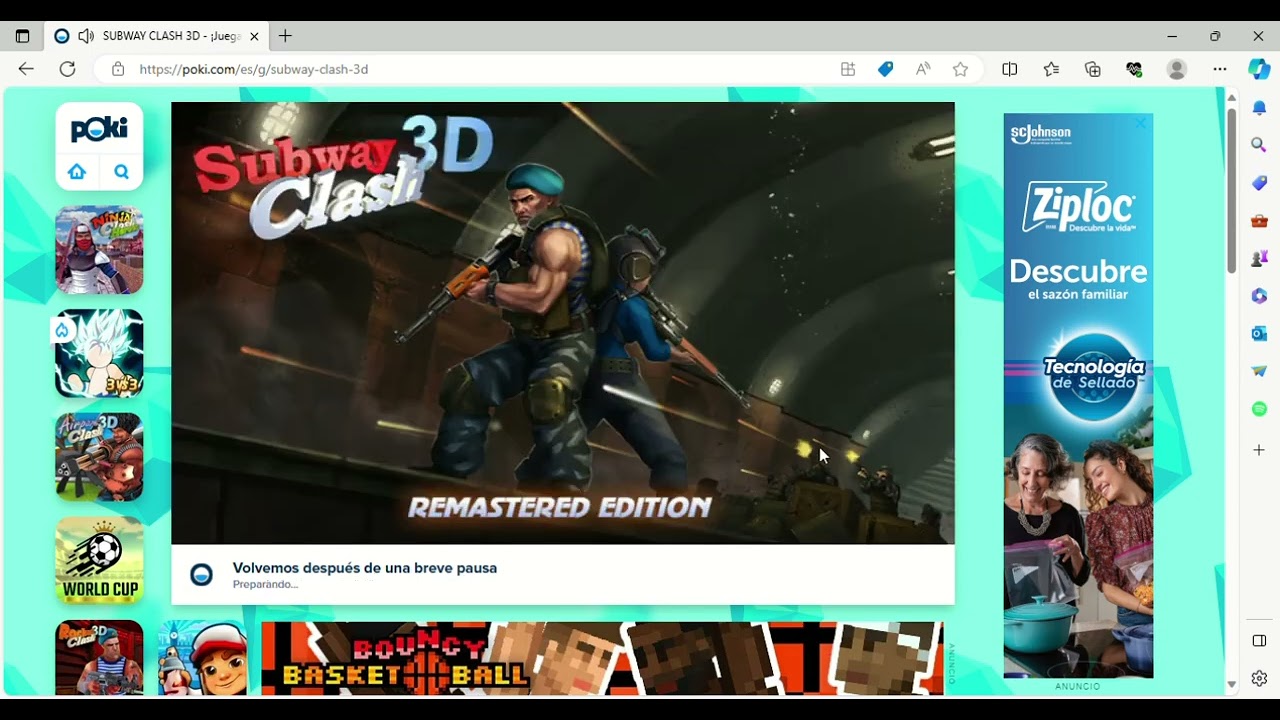
Task: Open the apps grid icon in address bar
Action: (x=848, y=69)
